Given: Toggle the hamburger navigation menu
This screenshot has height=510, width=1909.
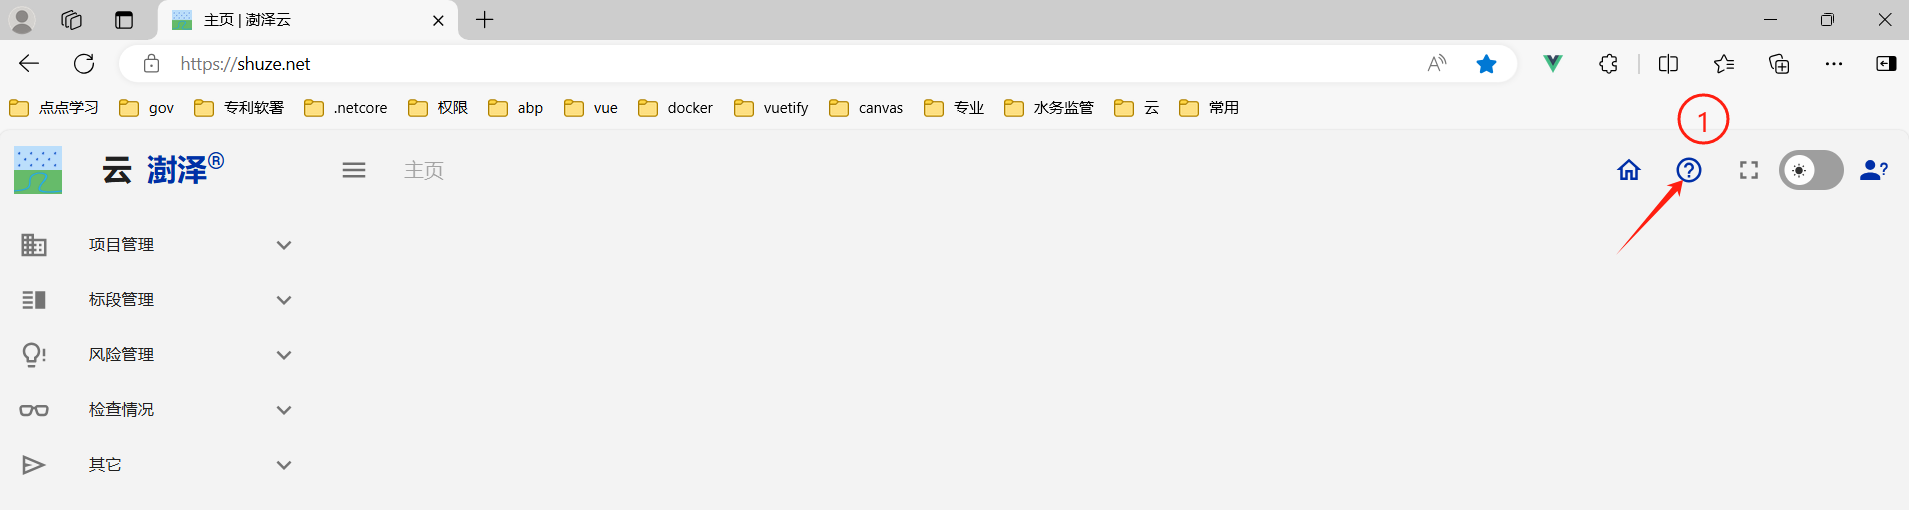Looking at the screenshot, I should pos(354,170).
